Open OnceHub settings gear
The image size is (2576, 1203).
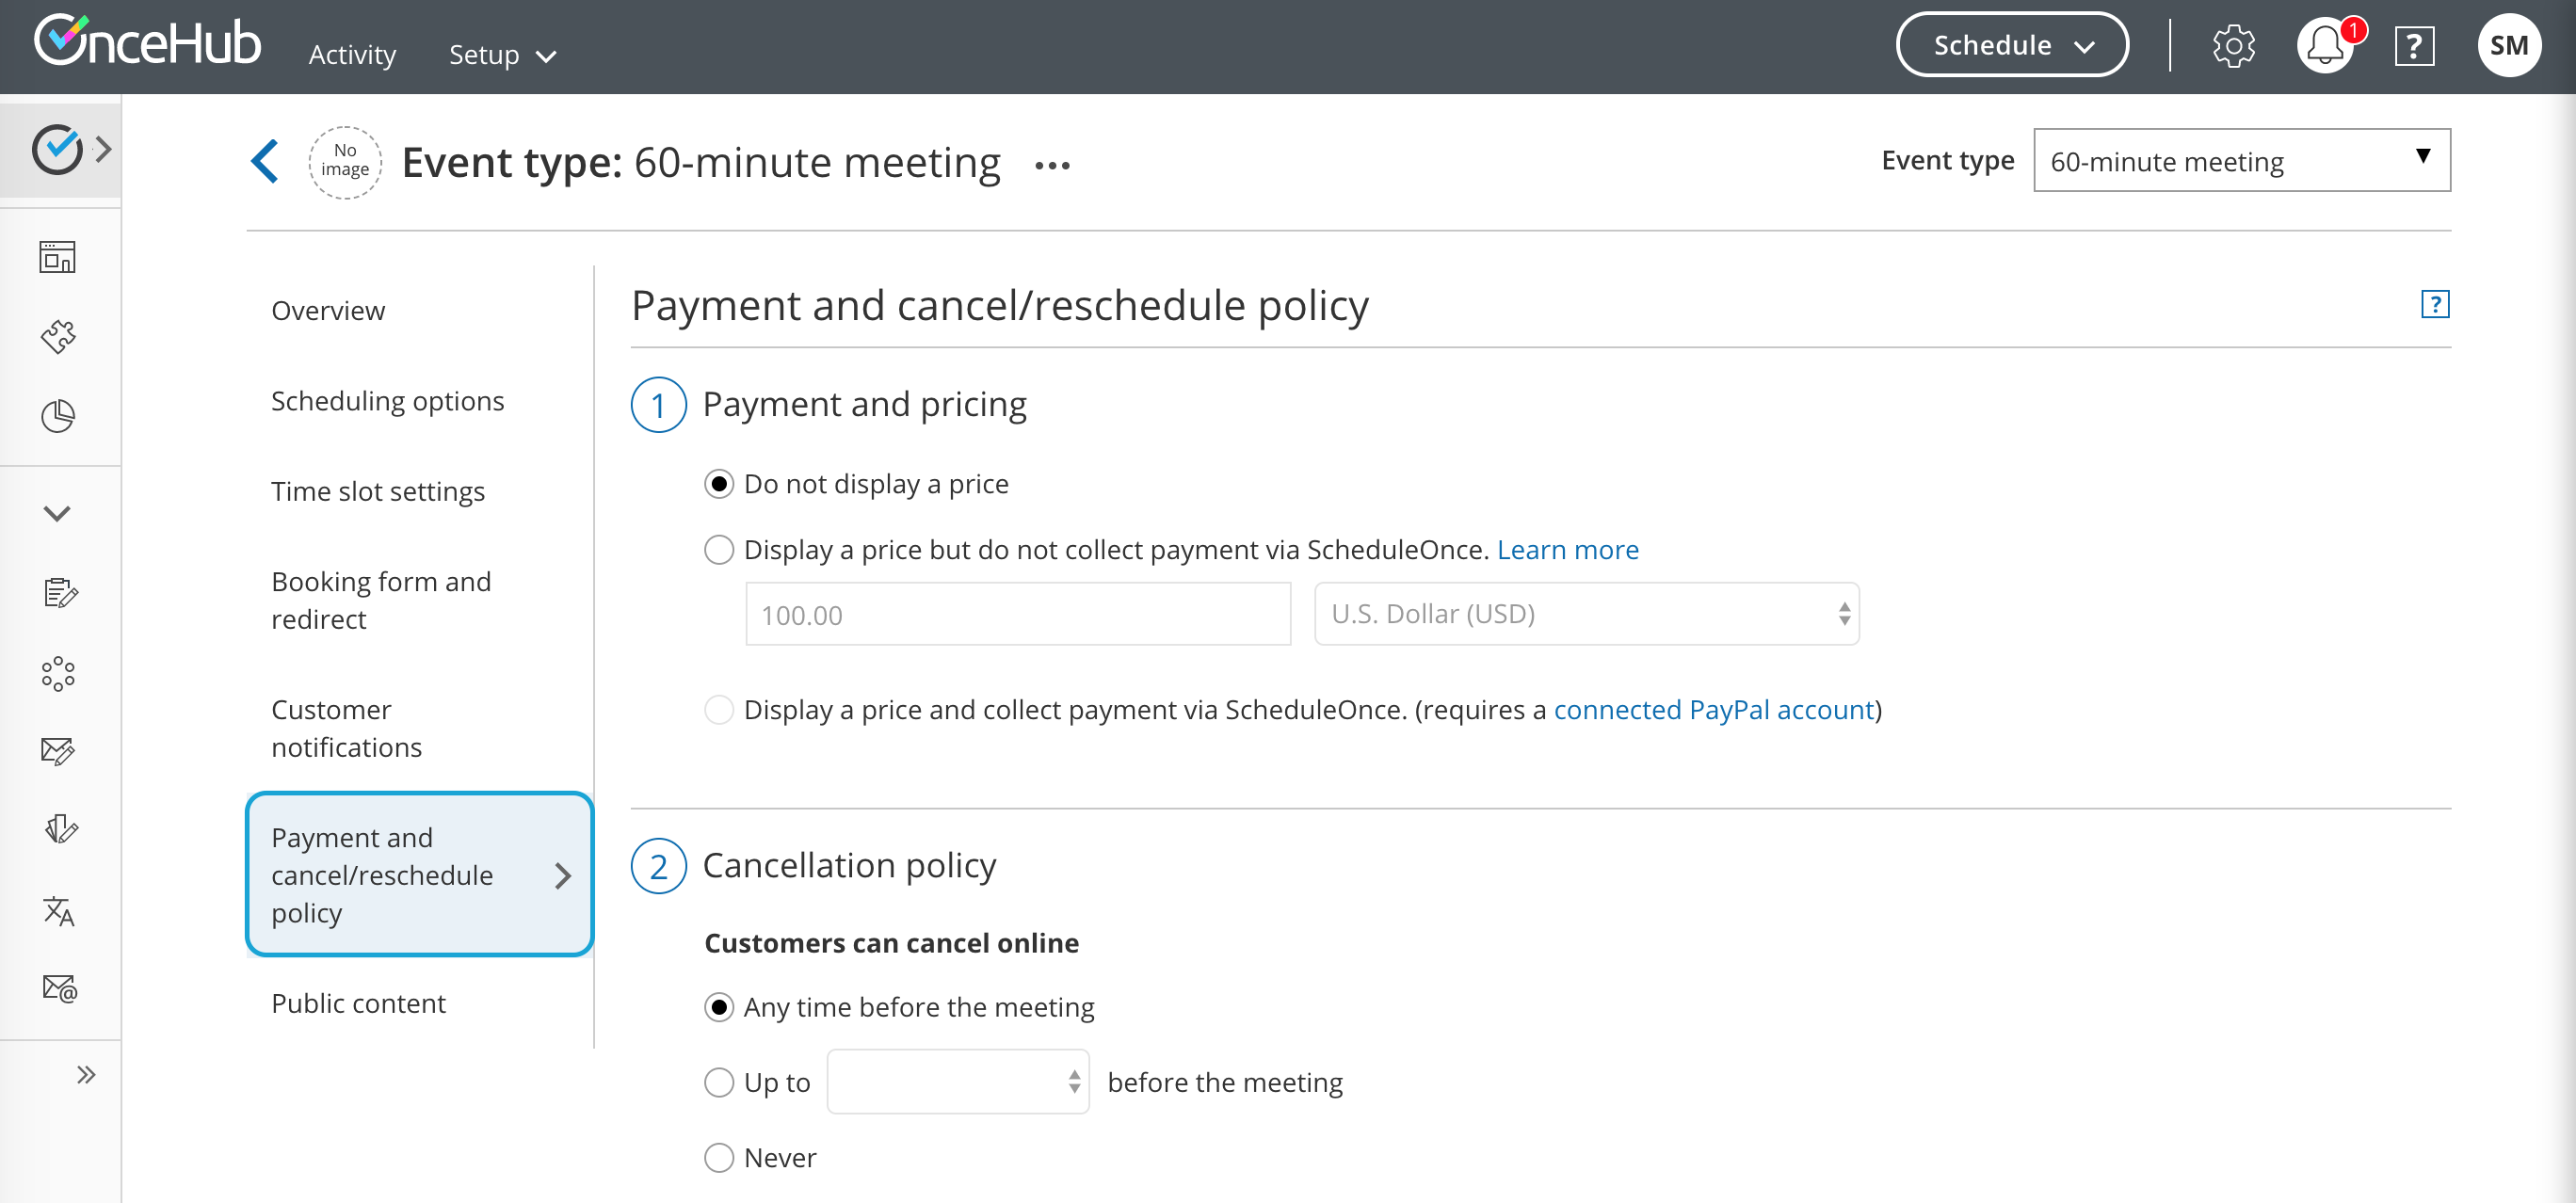tap(2235, 46)
